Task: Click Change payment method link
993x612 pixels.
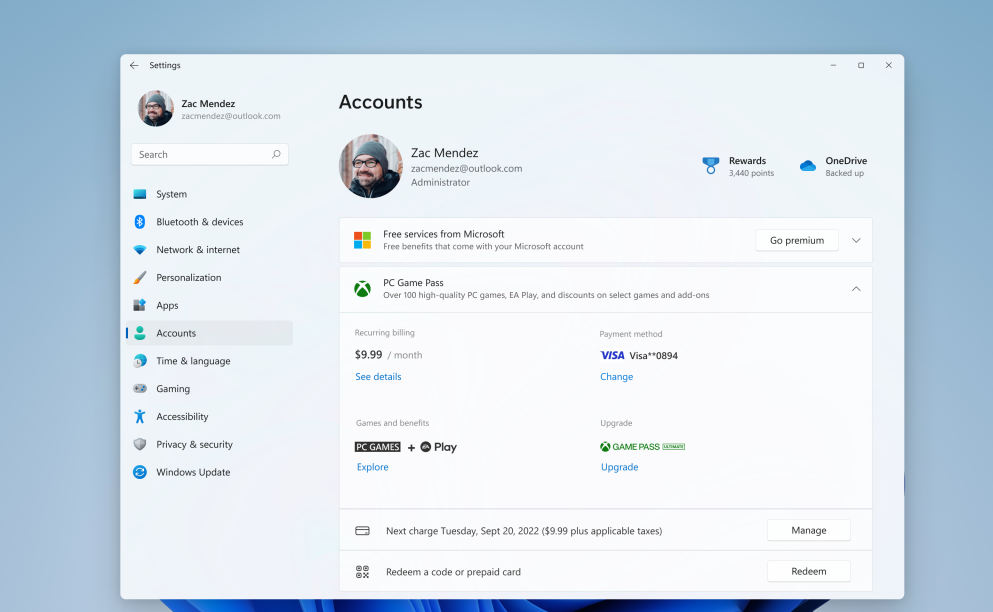Action: click(616, 377)
